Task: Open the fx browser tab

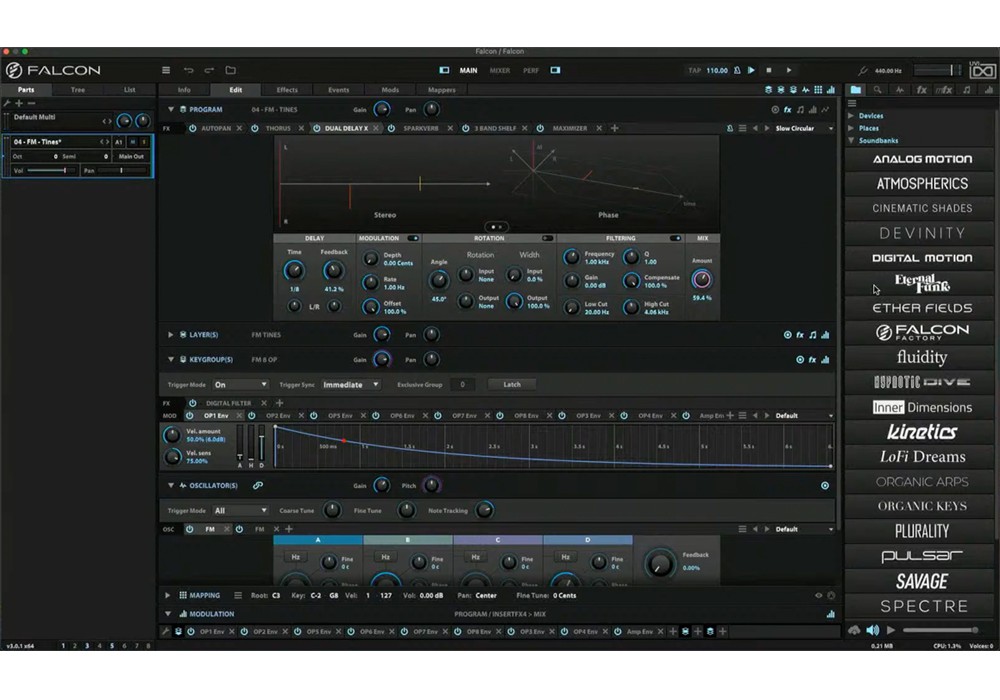Action: 922,90
